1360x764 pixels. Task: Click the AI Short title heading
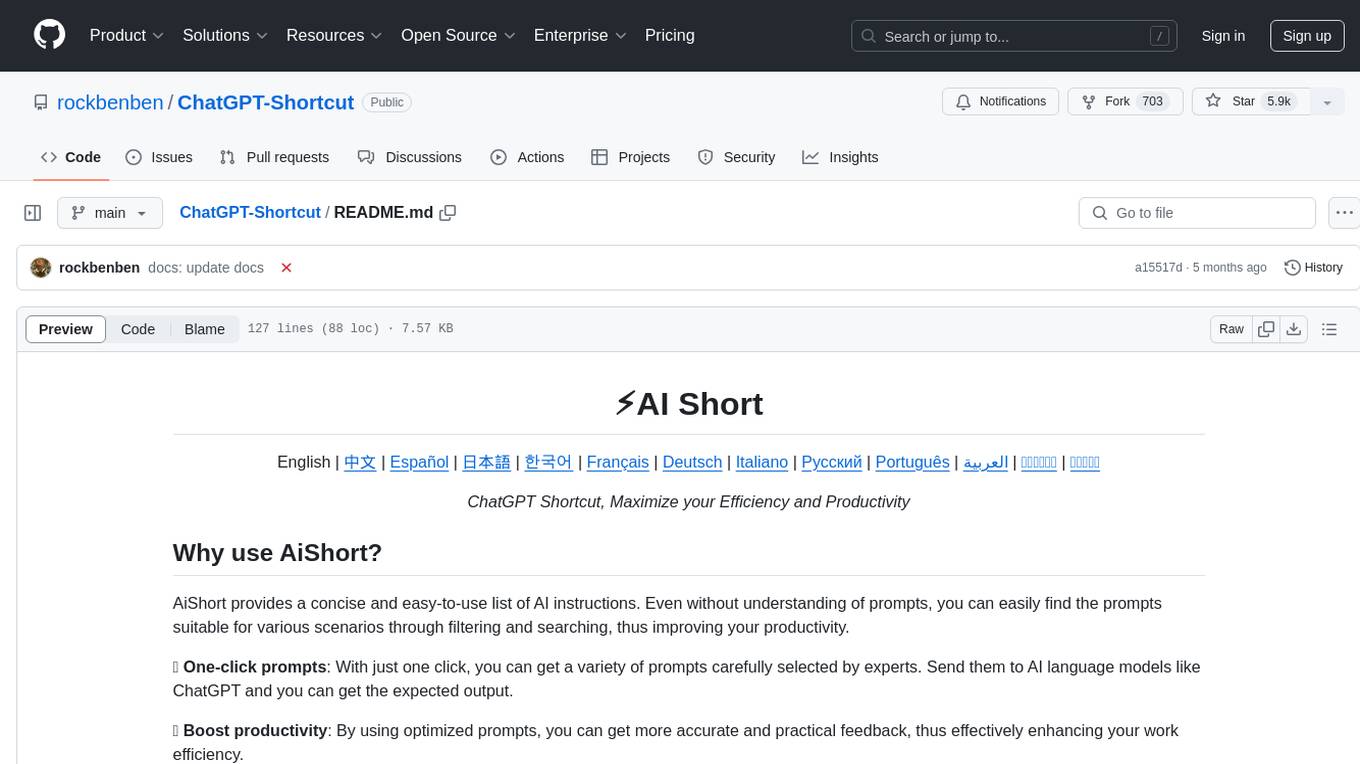point(689,404)
